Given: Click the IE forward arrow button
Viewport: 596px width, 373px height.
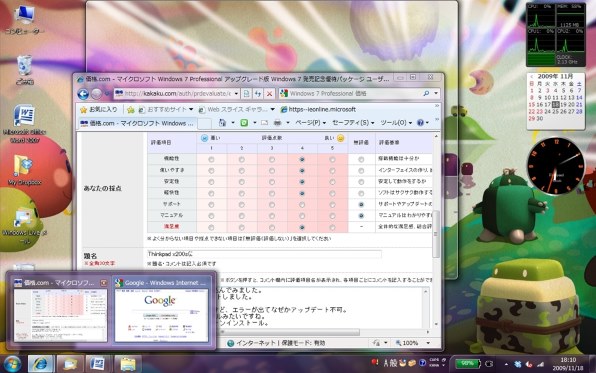Looking at the screenshot, I should [x=97, y=94].
